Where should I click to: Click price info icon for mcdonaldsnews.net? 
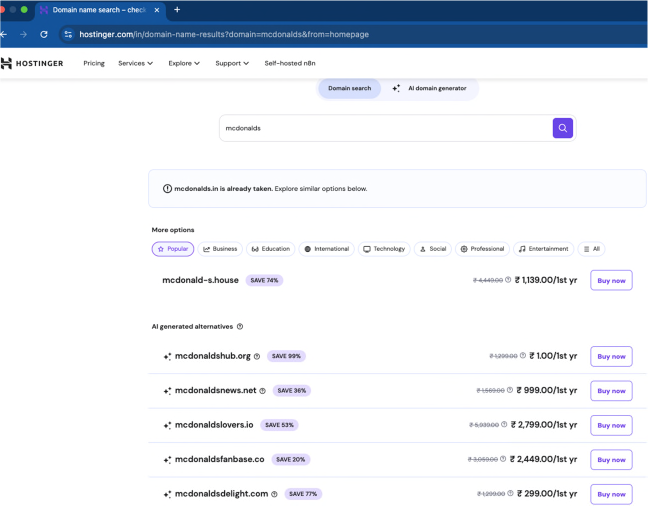tap(510, 390)
